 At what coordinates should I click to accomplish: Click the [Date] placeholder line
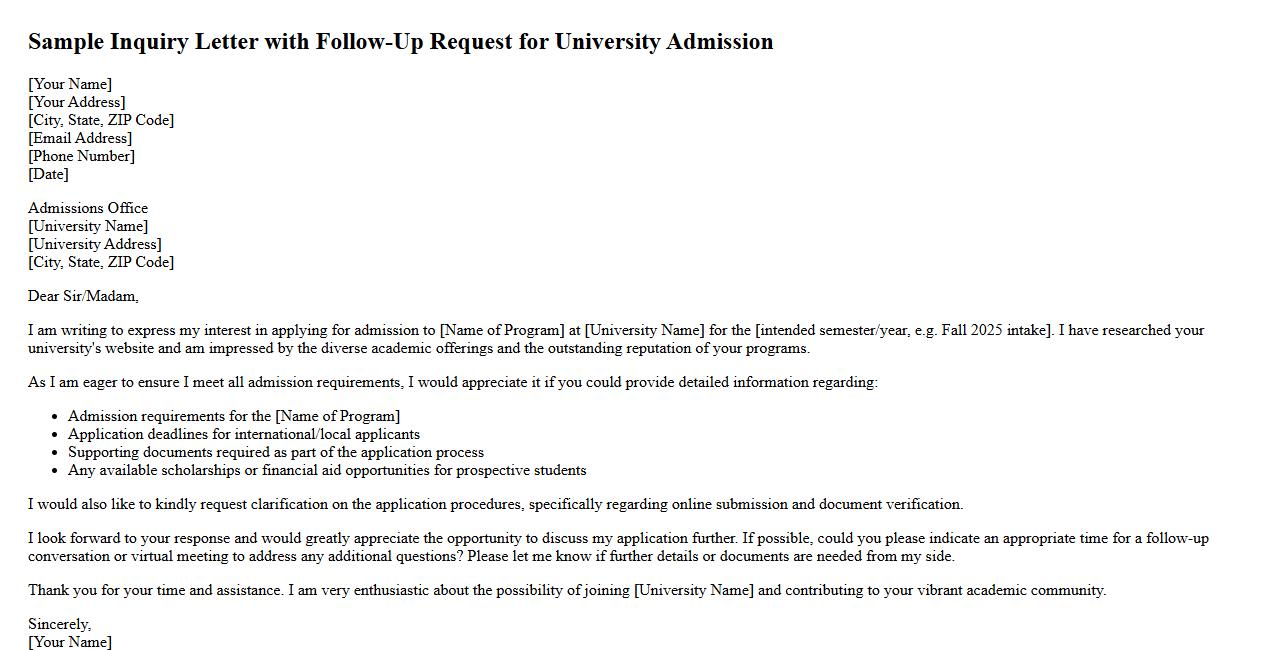click(x=48, y=174)
